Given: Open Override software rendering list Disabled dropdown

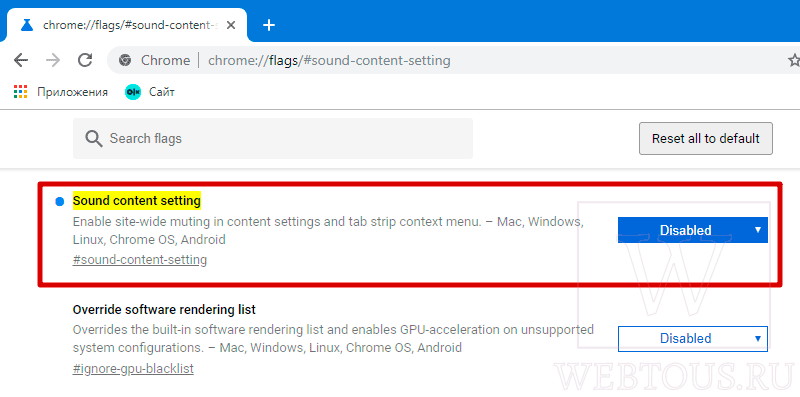Looking at the screenshot, I should (x=692, y=338).
